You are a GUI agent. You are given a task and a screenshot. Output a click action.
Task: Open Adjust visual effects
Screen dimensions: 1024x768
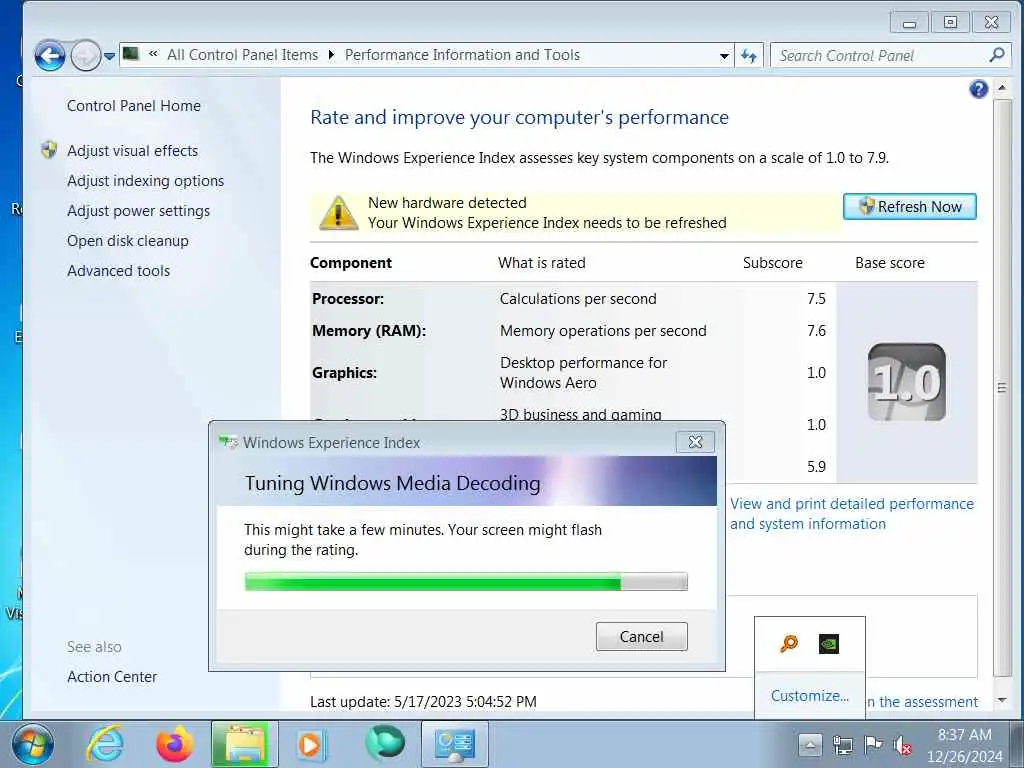click(133, 151)
